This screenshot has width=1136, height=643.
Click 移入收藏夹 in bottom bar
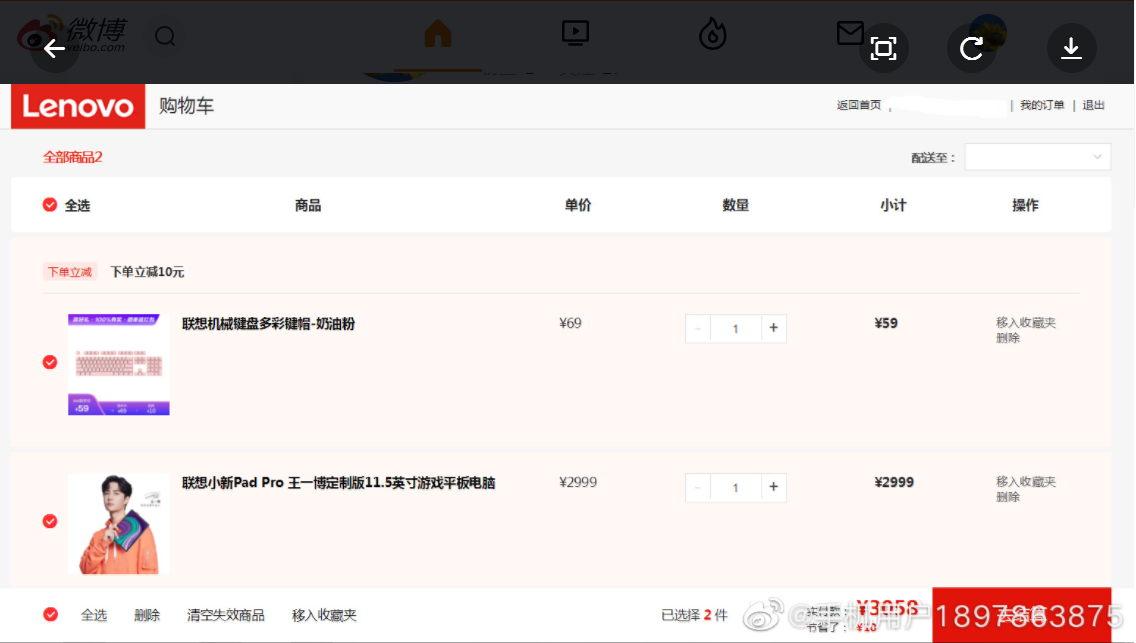click(x=324, y=615)
